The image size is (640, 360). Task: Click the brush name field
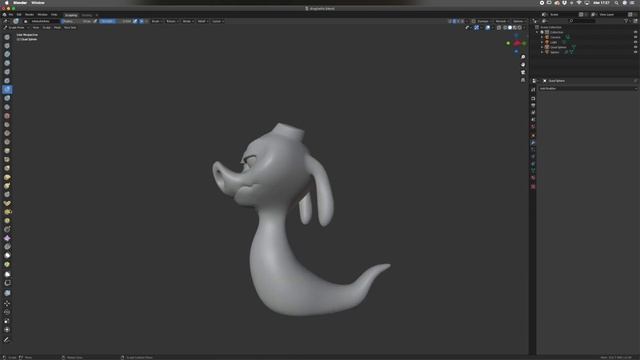pyautogui.click(x=45, y=21)
